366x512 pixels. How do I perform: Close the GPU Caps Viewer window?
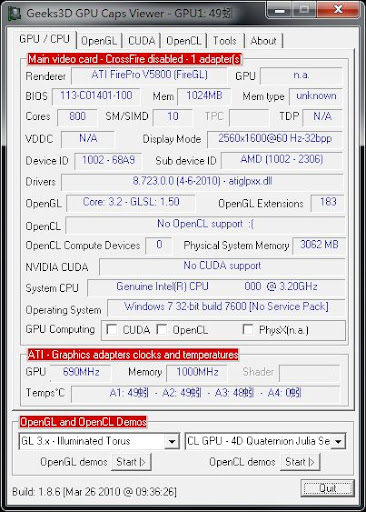coord(338,10)
